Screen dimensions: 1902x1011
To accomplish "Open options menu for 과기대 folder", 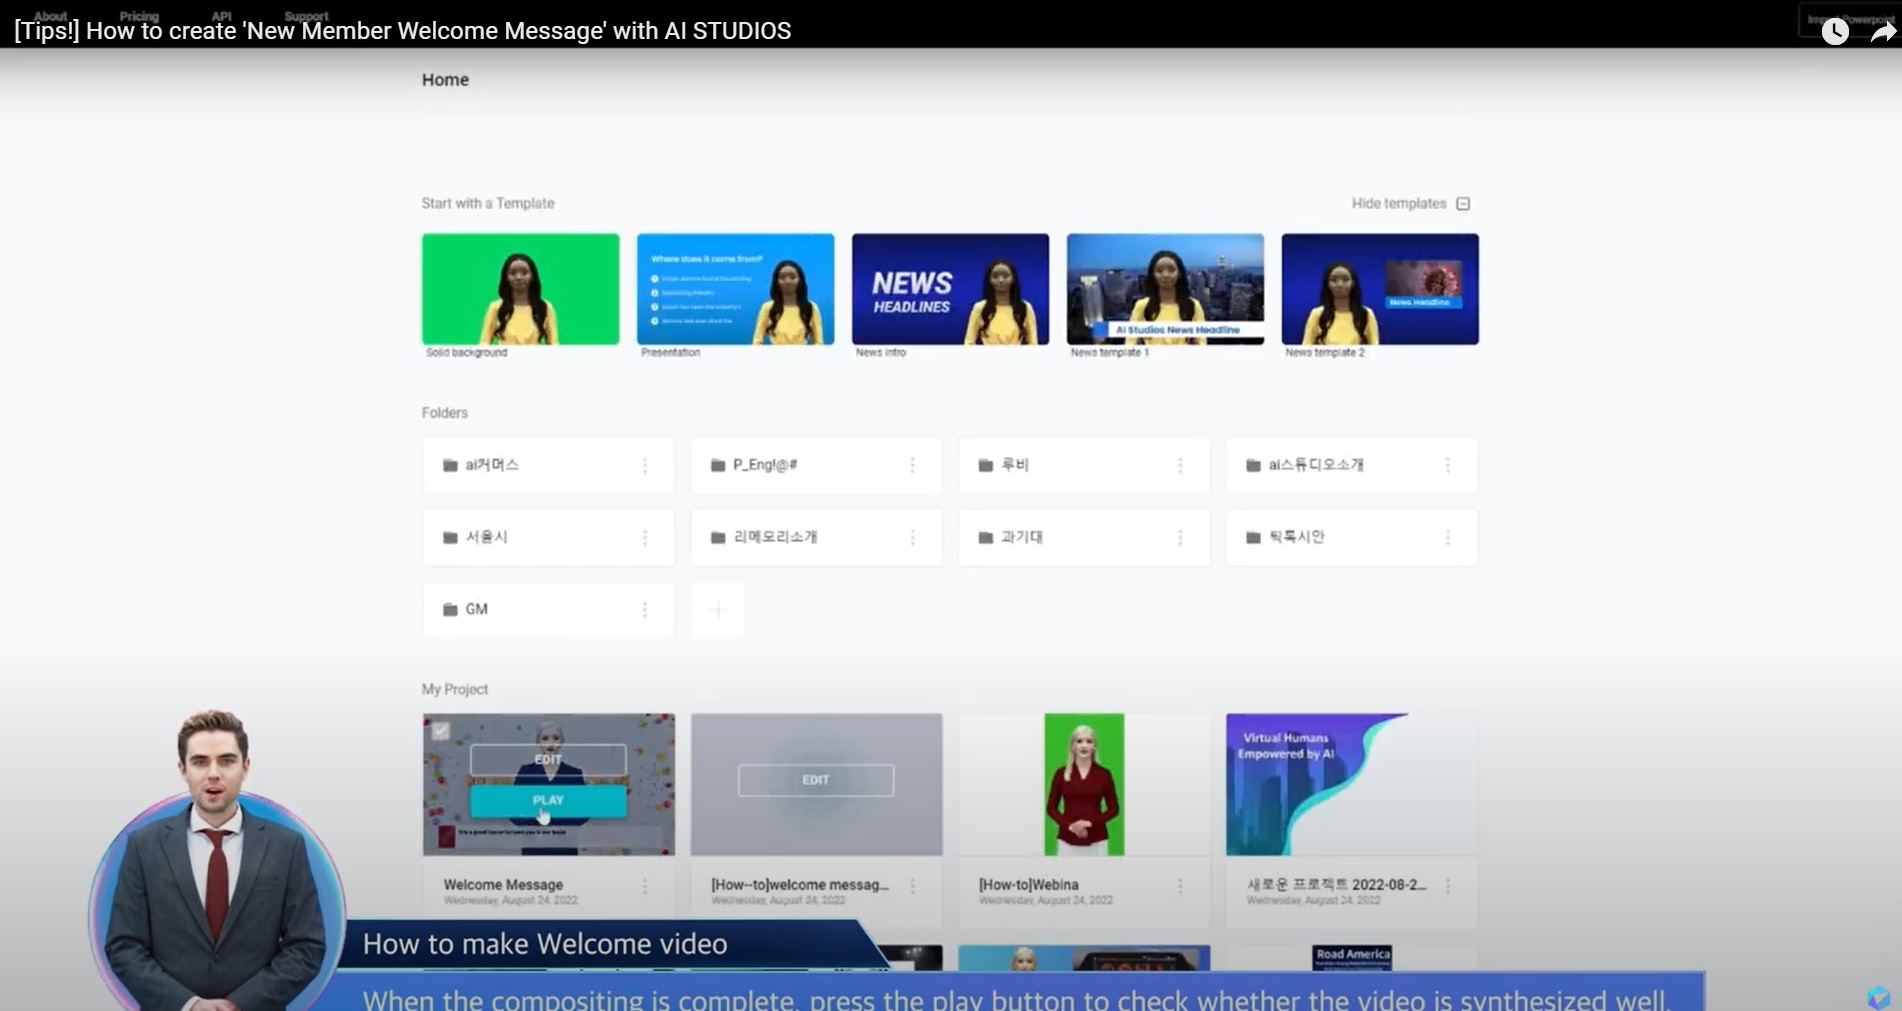I will [x=1181, y=537].
